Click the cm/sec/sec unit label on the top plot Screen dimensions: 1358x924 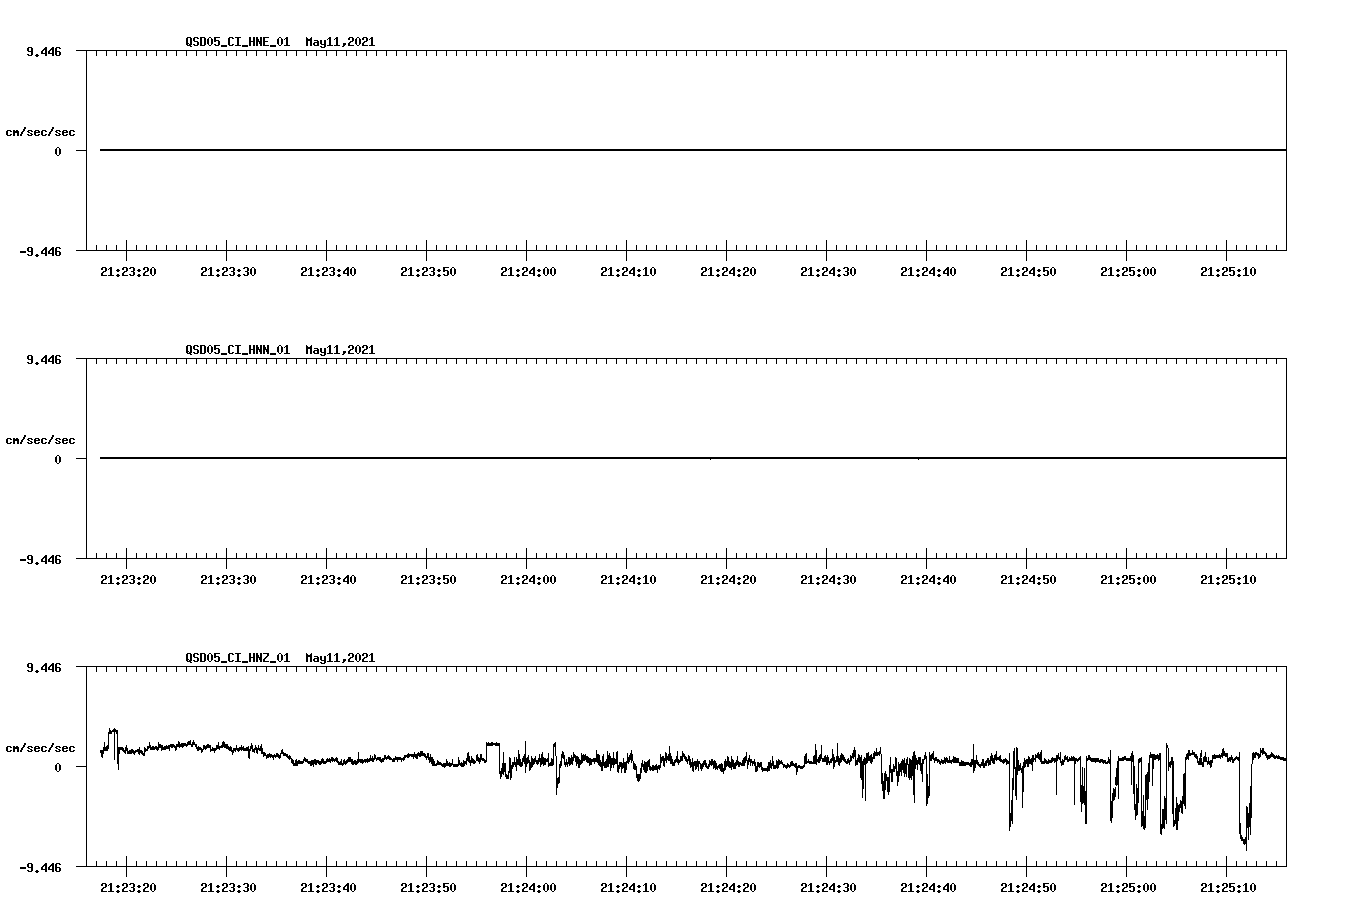click(x=41, y=130)
